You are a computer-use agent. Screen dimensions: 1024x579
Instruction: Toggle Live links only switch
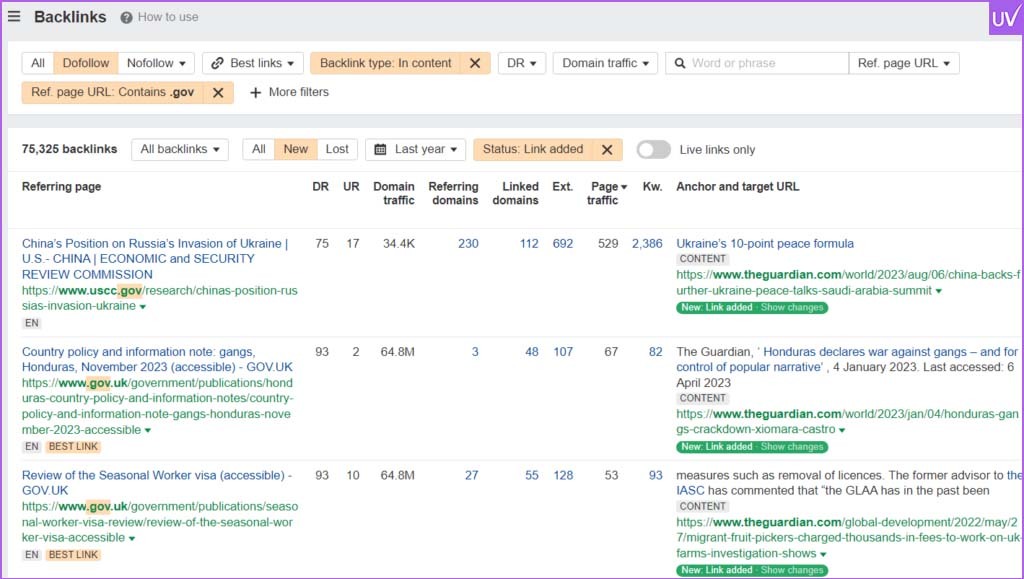(x=654, y=149)
